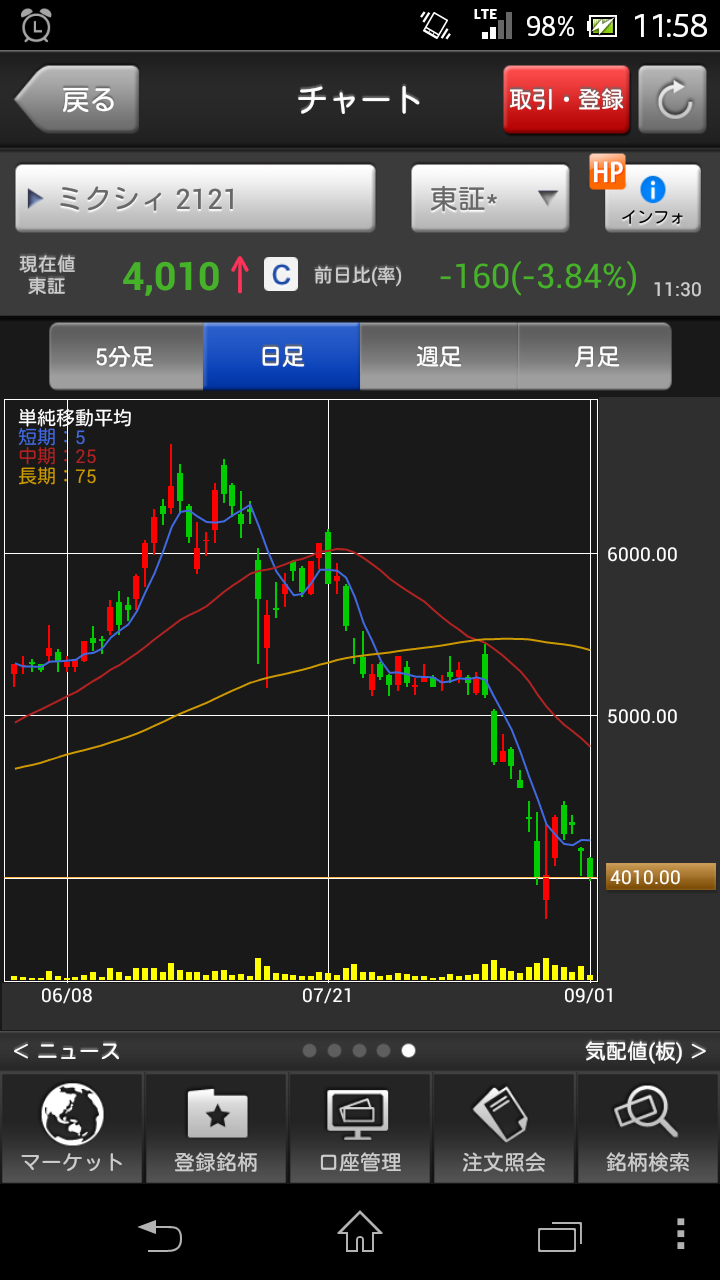Go back with the 戻る button

76,100
